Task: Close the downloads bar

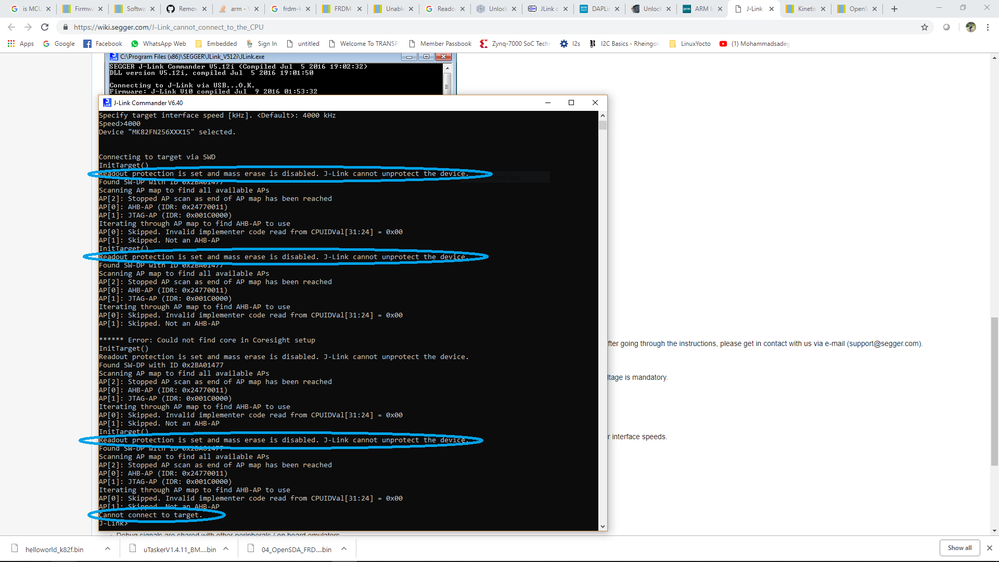Action: point(989,548)
